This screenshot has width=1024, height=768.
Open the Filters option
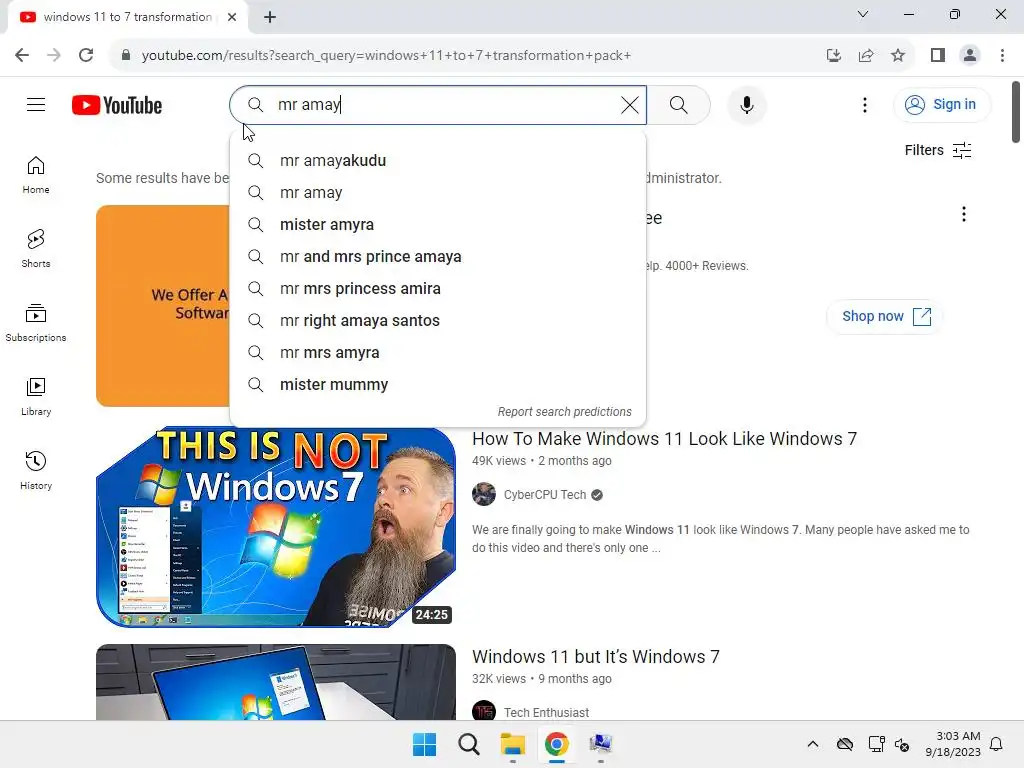point(938,150)
